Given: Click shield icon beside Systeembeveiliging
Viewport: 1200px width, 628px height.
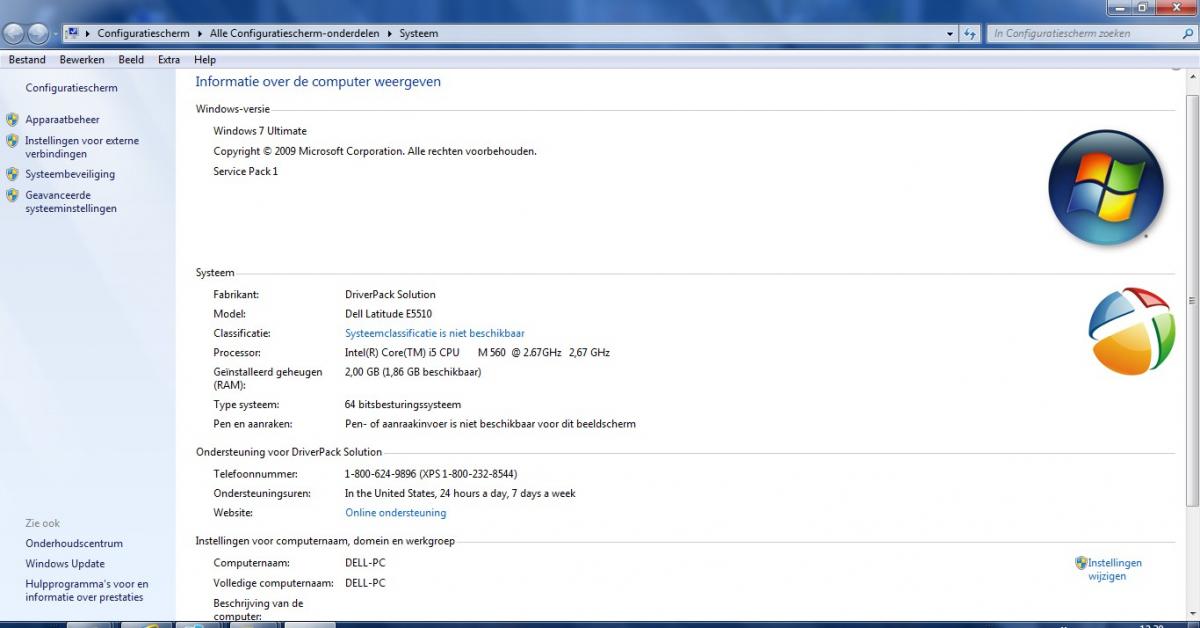Looking at the screenshot, I should [x=12, y=174].
